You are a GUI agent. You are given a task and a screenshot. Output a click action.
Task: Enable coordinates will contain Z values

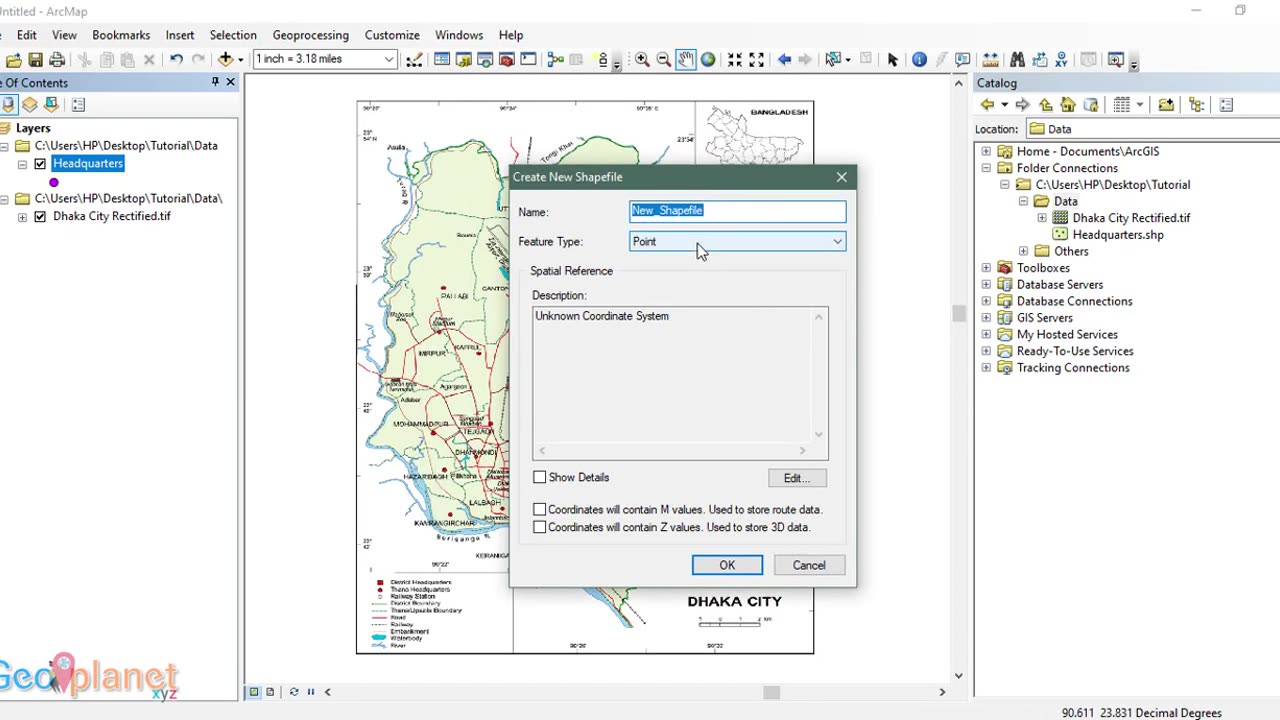pyautogui.click(x=540, y=527)
